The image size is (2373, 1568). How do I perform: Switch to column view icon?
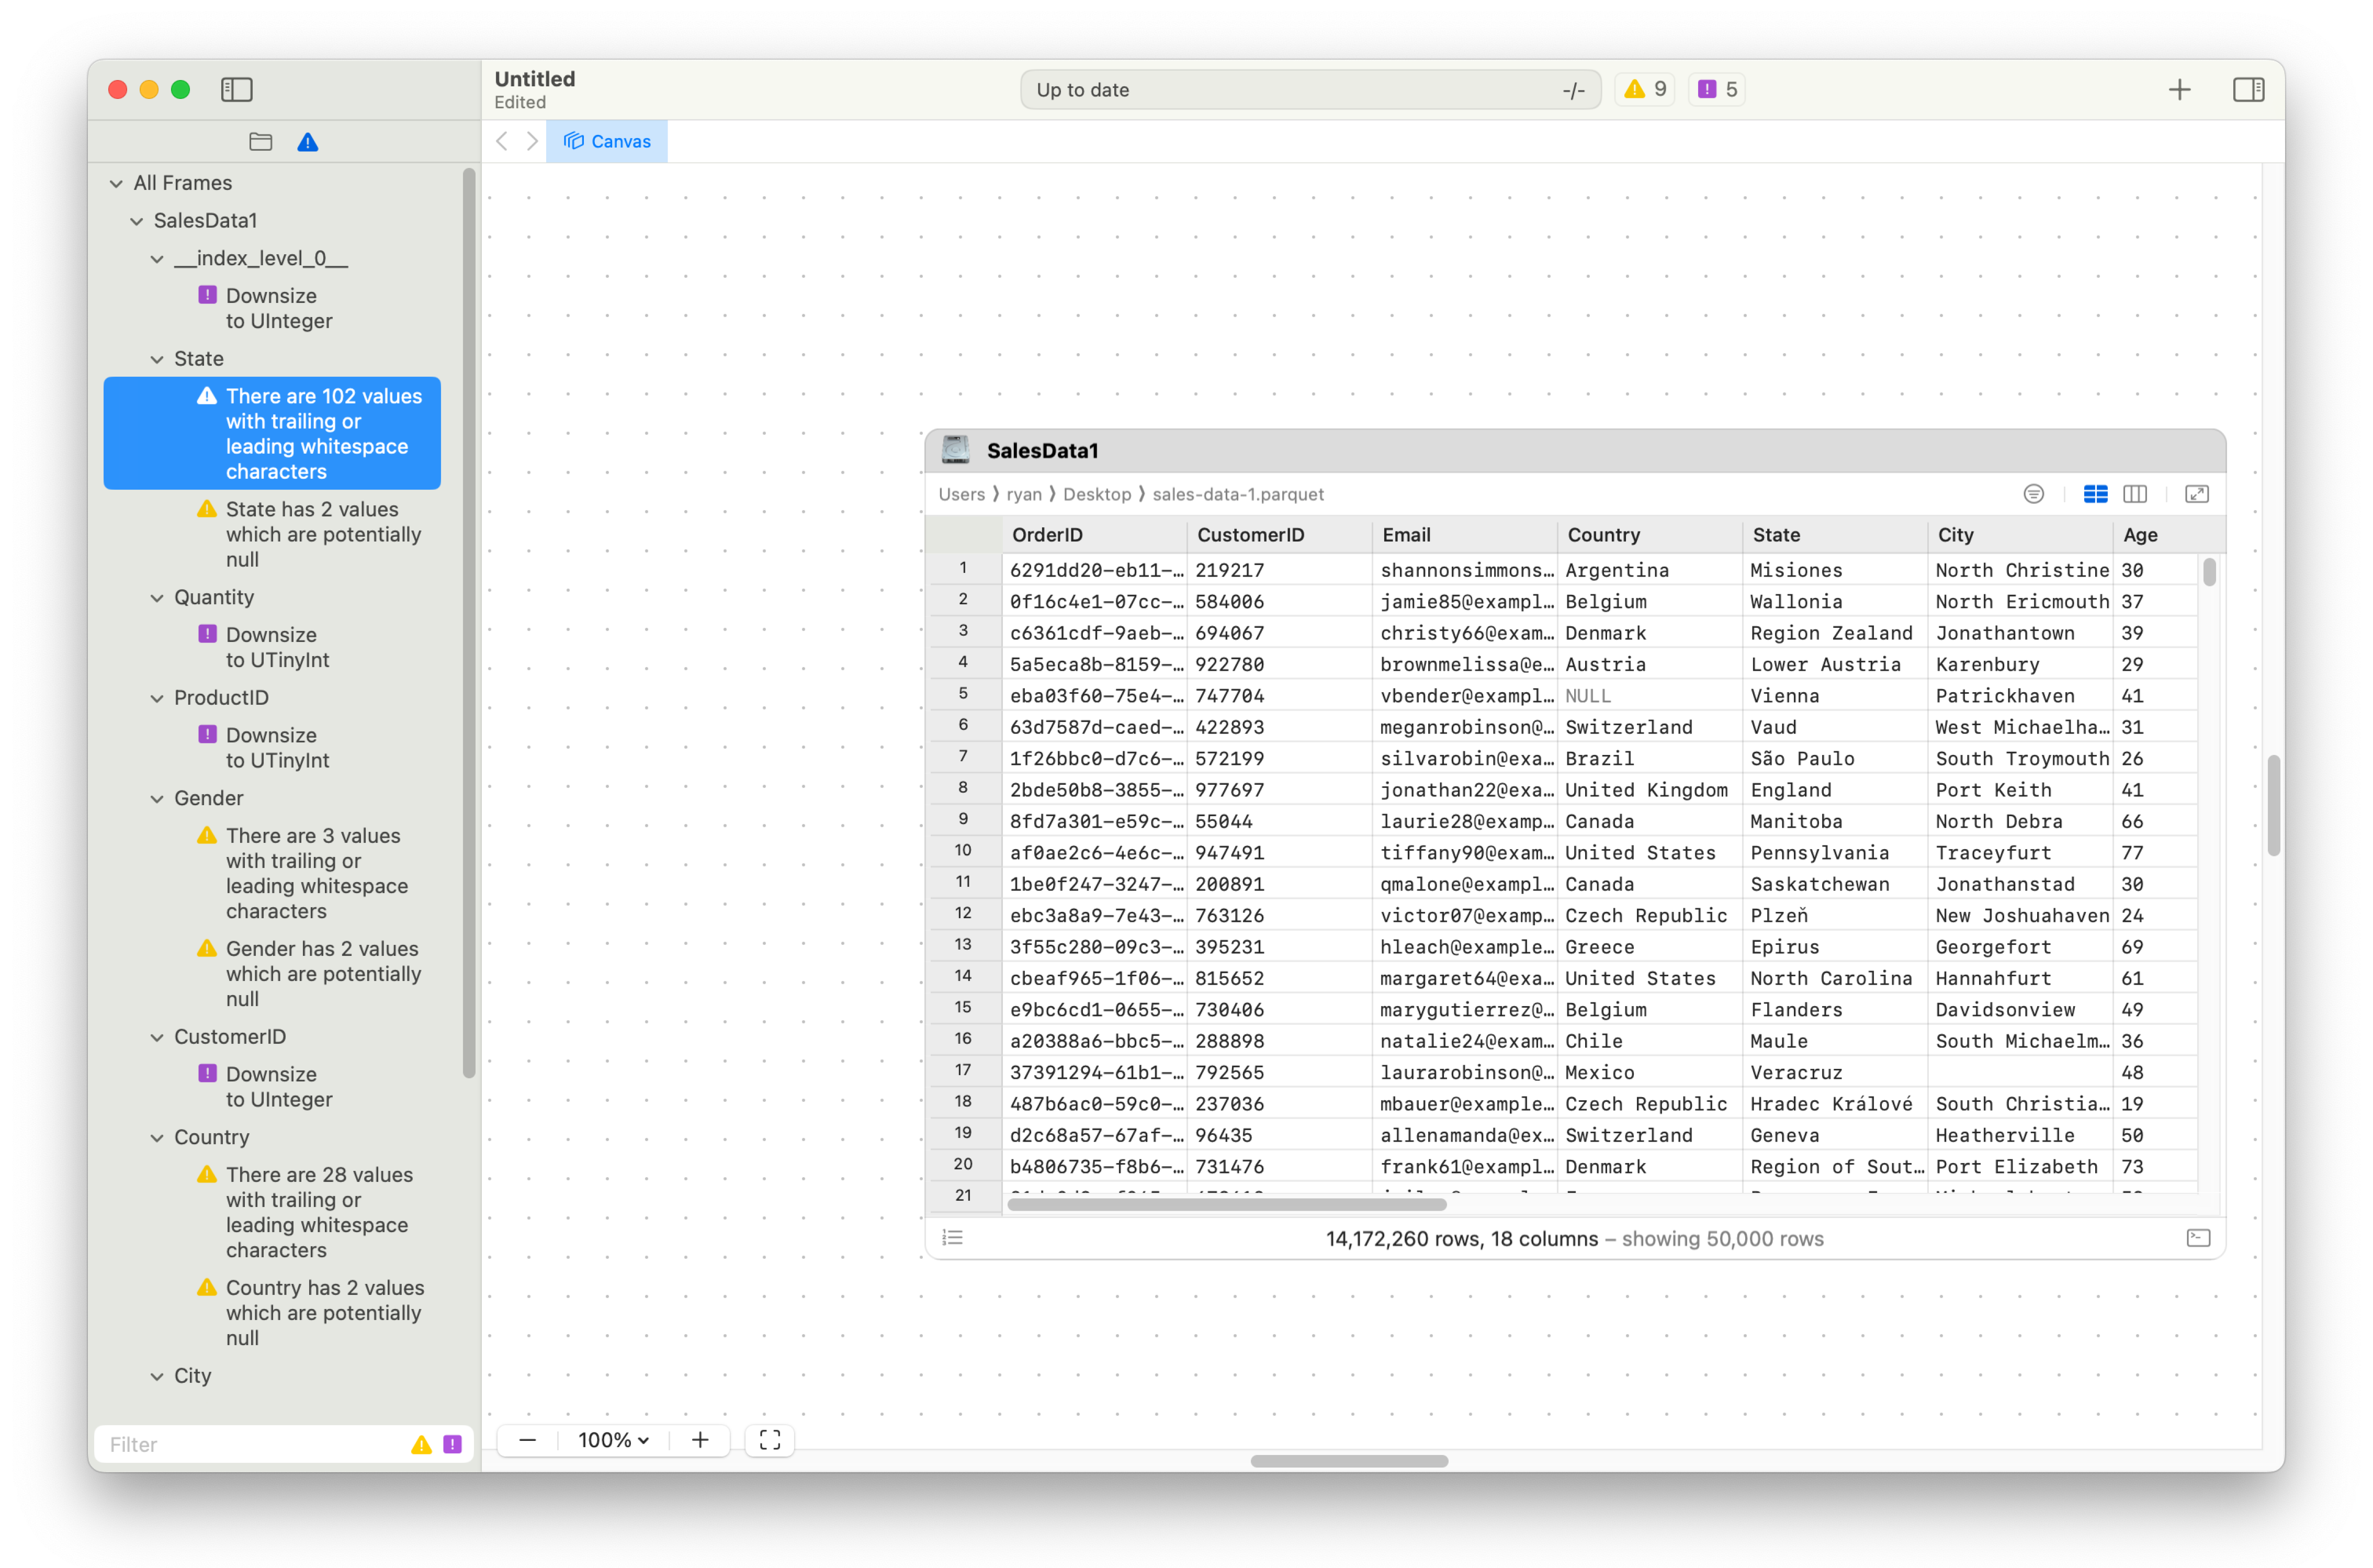2135,494
